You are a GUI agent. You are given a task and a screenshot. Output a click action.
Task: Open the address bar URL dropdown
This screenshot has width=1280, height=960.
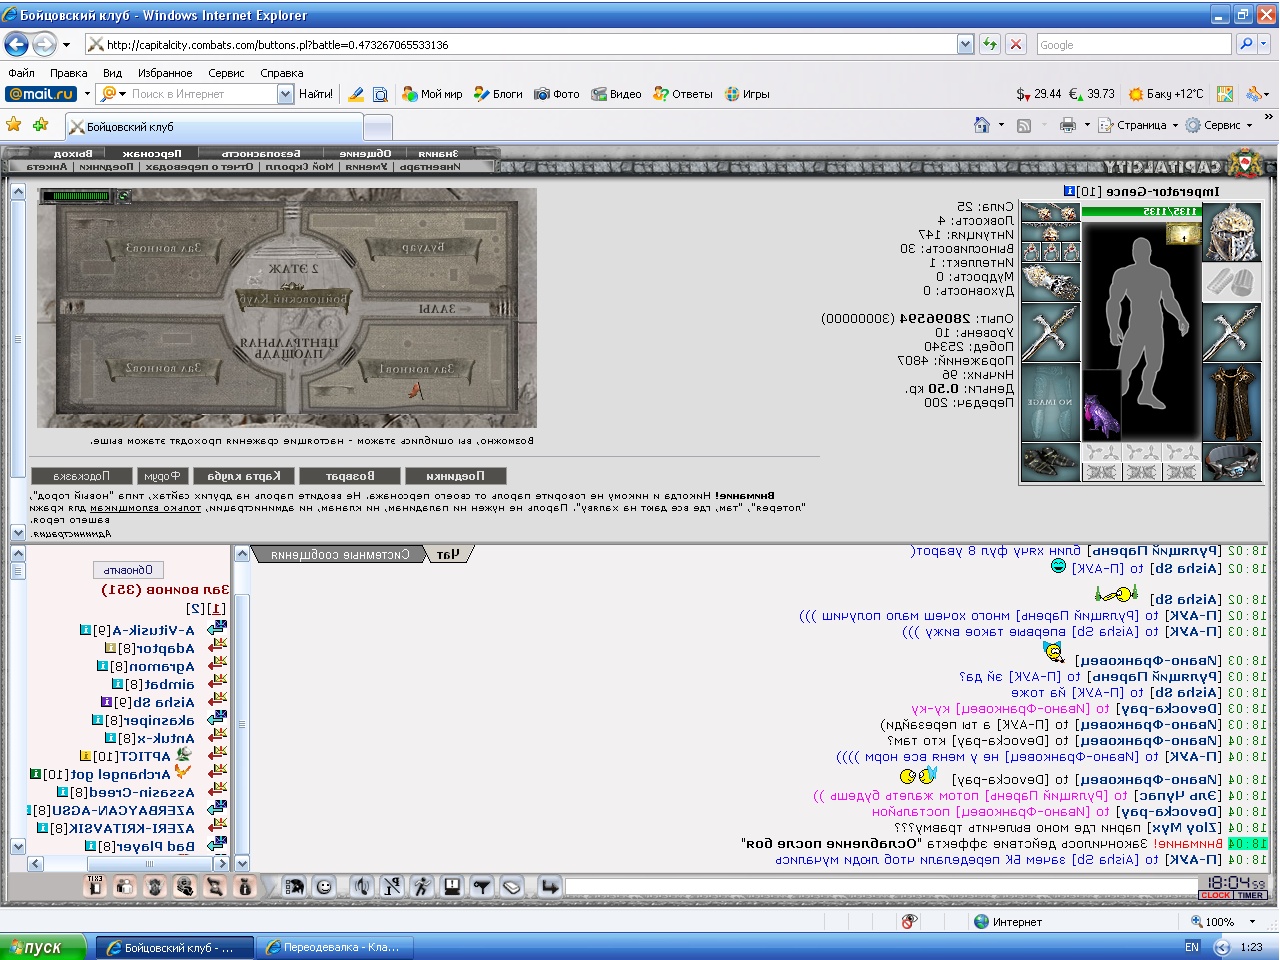tap(965, 44)
